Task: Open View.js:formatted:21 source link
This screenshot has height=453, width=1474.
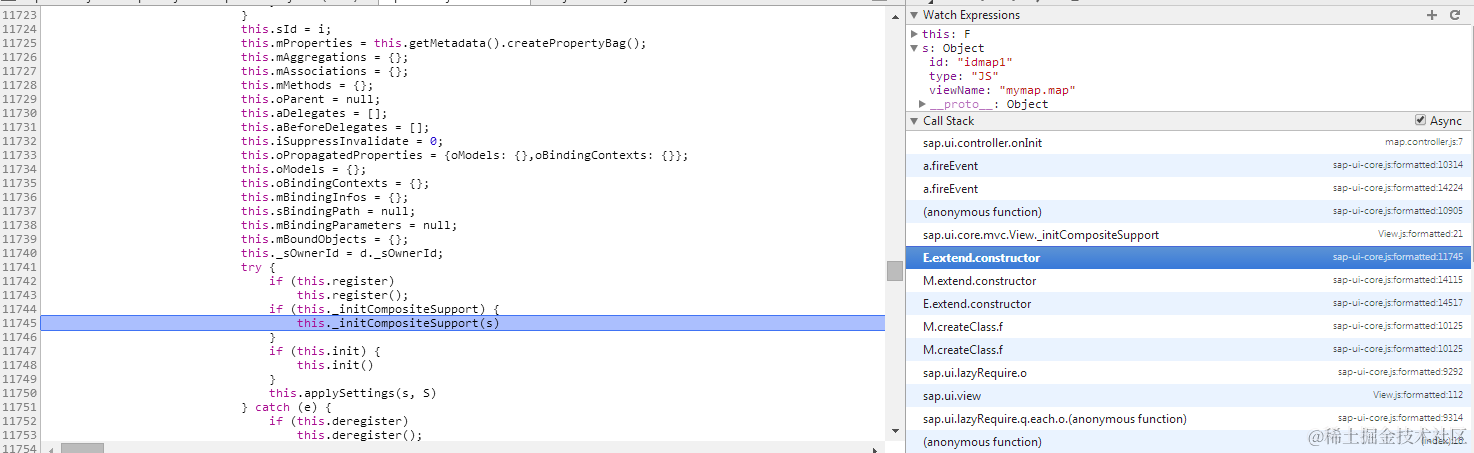Action: click(x=1420, y=235)
